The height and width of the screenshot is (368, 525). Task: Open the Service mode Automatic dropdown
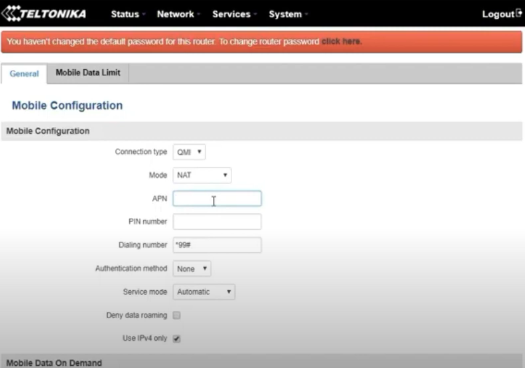tap(204, 292)
